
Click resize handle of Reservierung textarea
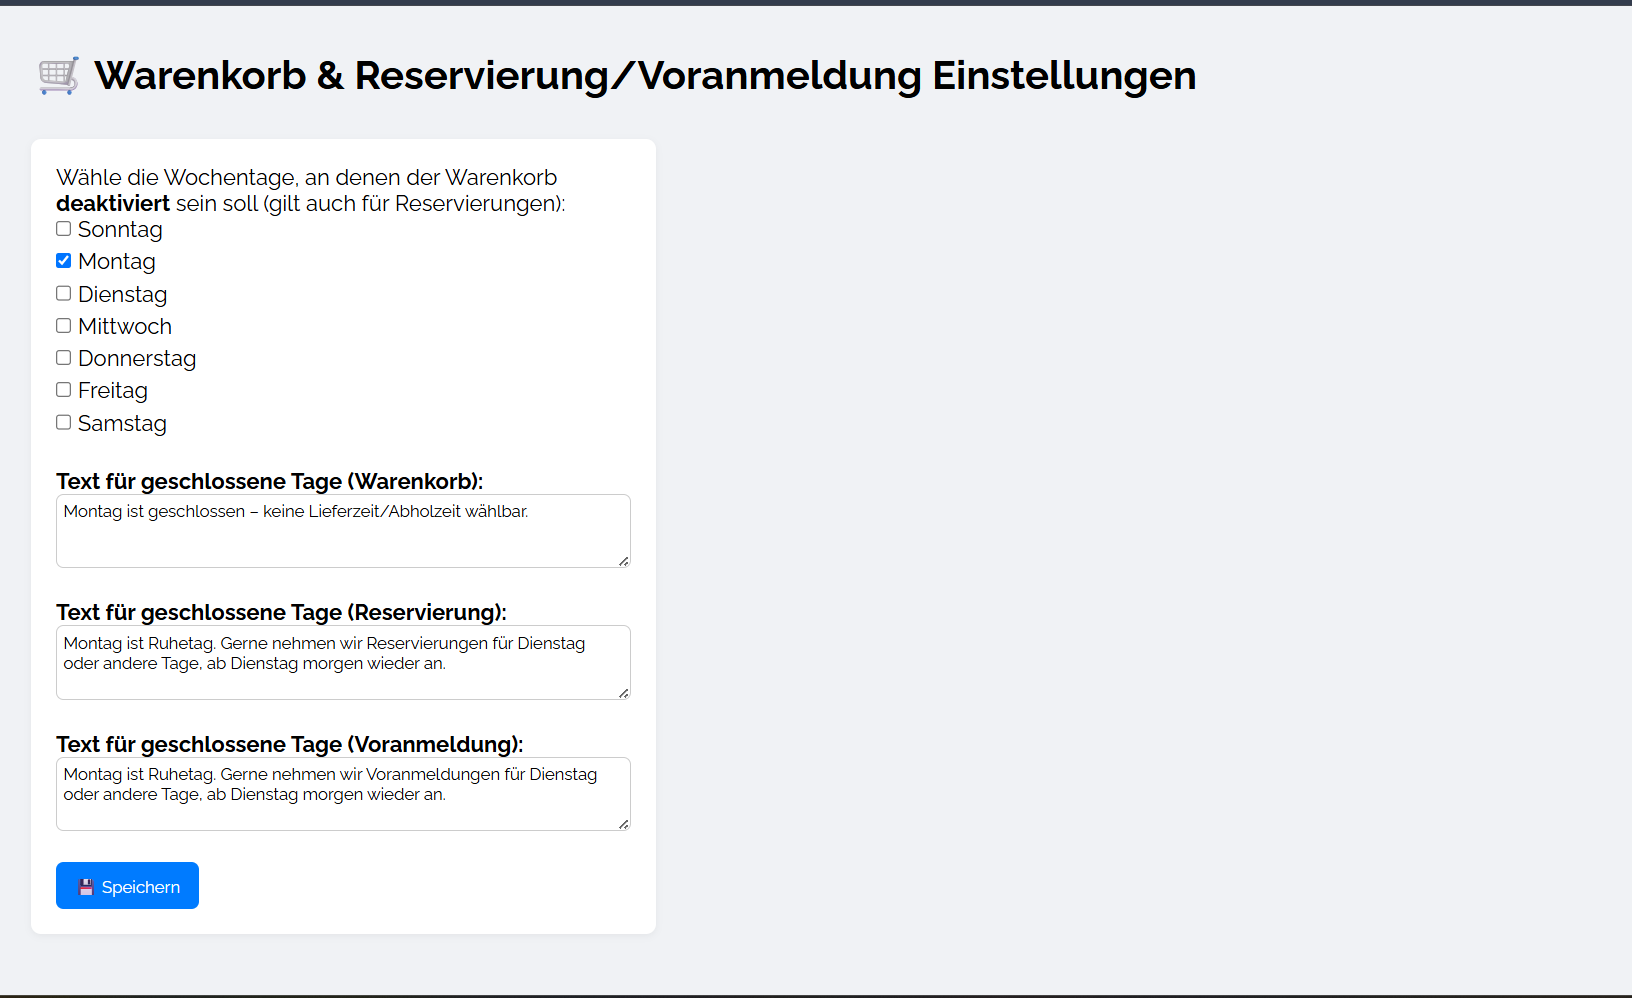pos(623,693)
